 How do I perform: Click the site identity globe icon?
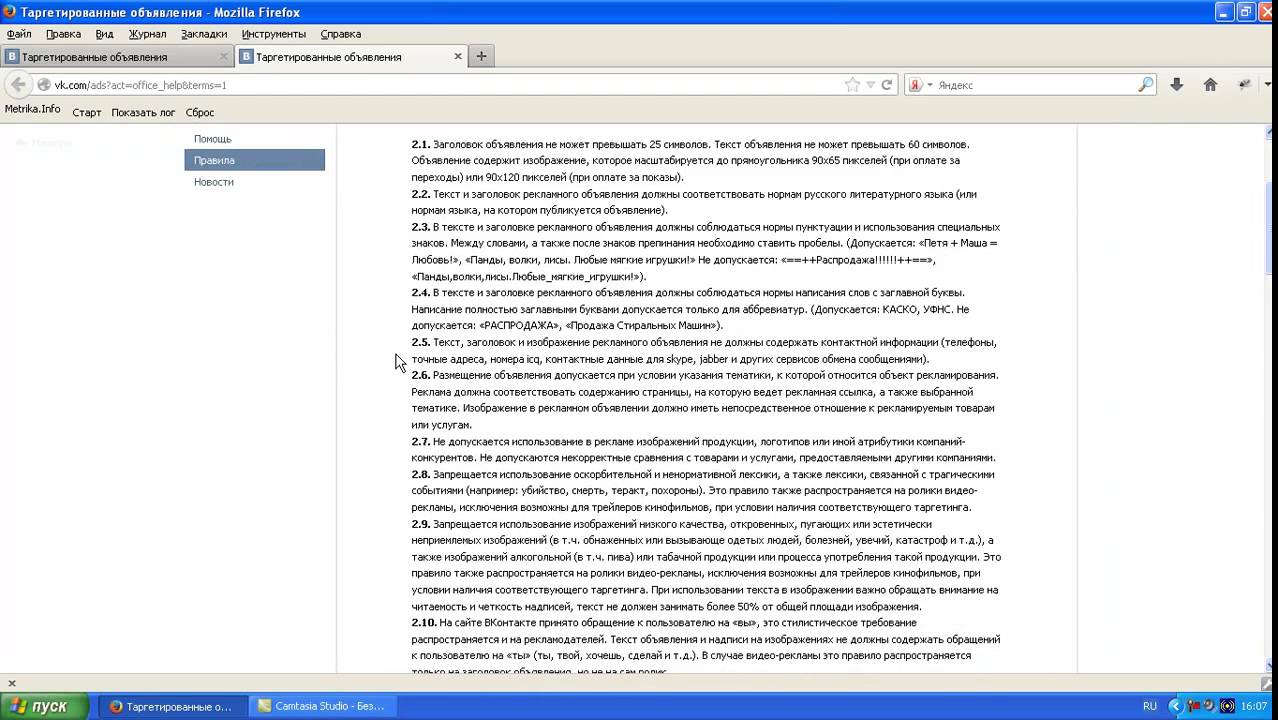44,85
